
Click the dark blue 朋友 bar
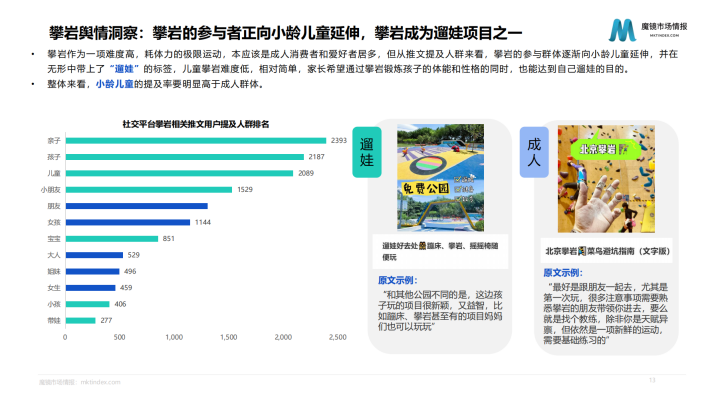pyautogui.click(x=136, y=206)
